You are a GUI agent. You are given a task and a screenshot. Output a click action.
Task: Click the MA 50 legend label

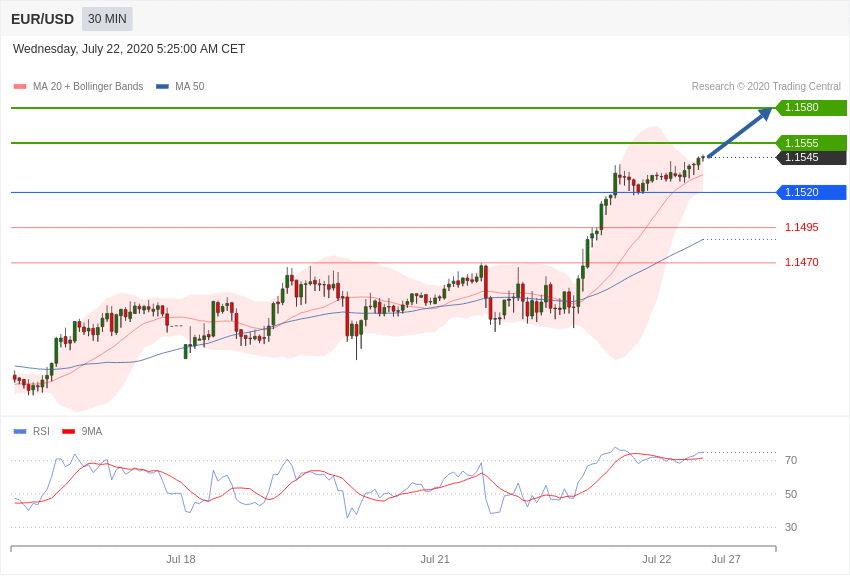point(190,87)
